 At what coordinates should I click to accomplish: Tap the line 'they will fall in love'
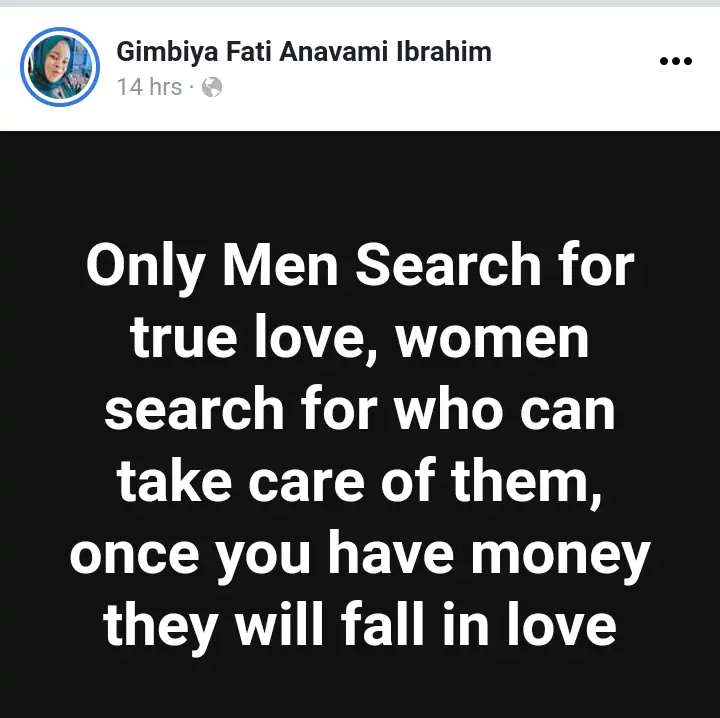tap(360, 626)
